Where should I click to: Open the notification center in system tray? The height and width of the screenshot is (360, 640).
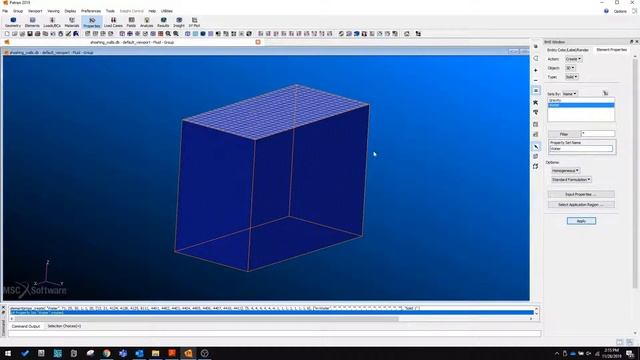point(630,353)
